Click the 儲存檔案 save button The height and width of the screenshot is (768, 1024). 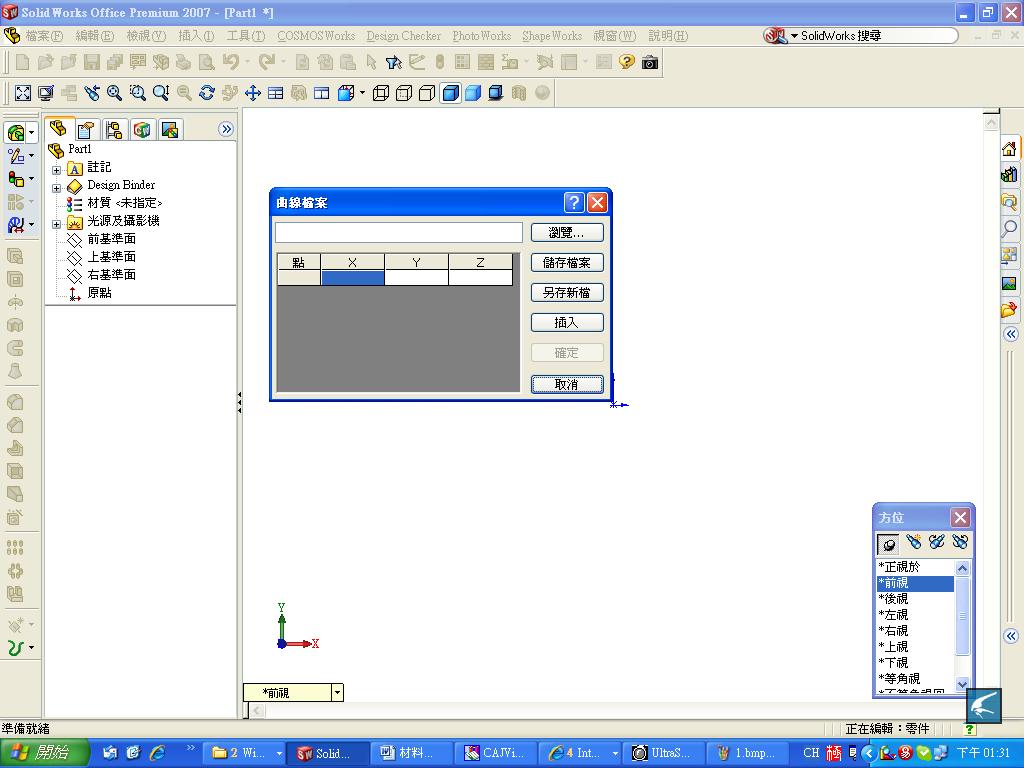point(567,263)
